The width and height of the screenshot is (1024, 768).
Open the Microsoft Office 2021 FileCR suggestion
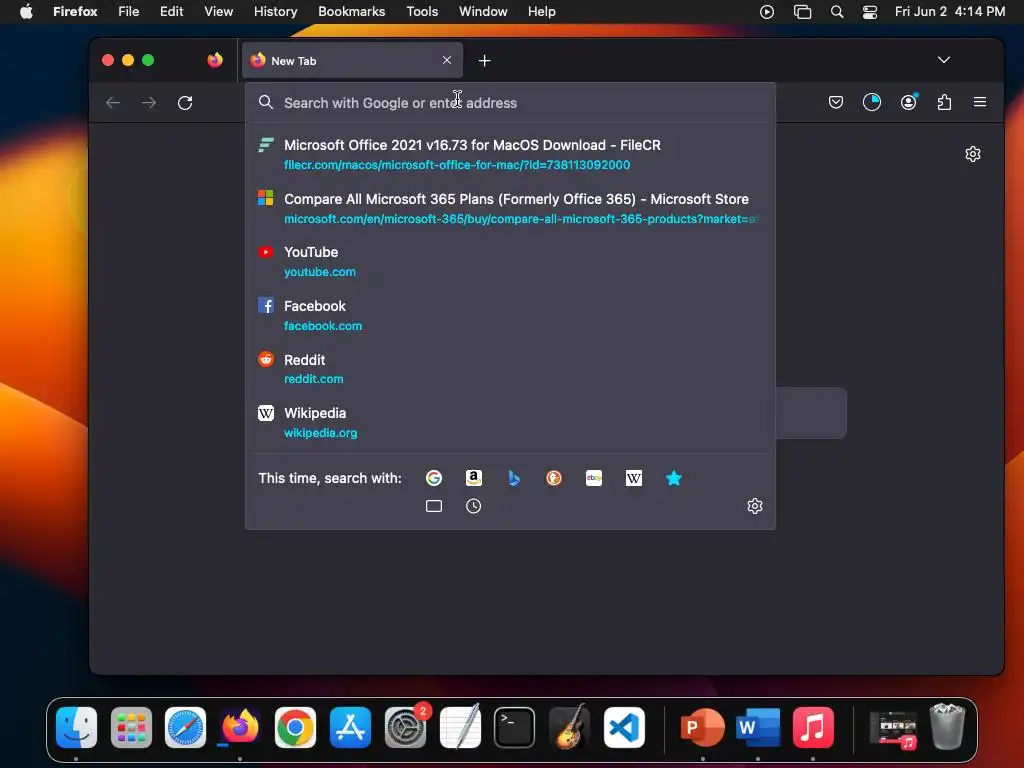point(510,154)
